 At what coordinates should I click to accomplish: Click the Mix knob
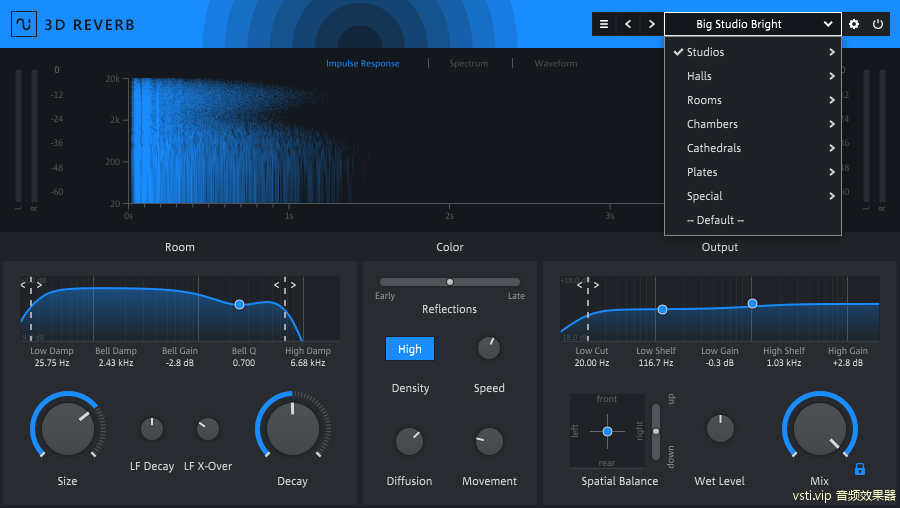(x=820, y=429)
